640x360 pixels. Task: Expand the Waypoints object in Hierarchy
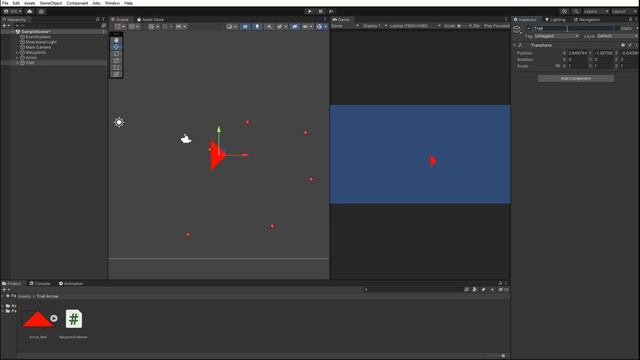point(17,53)
